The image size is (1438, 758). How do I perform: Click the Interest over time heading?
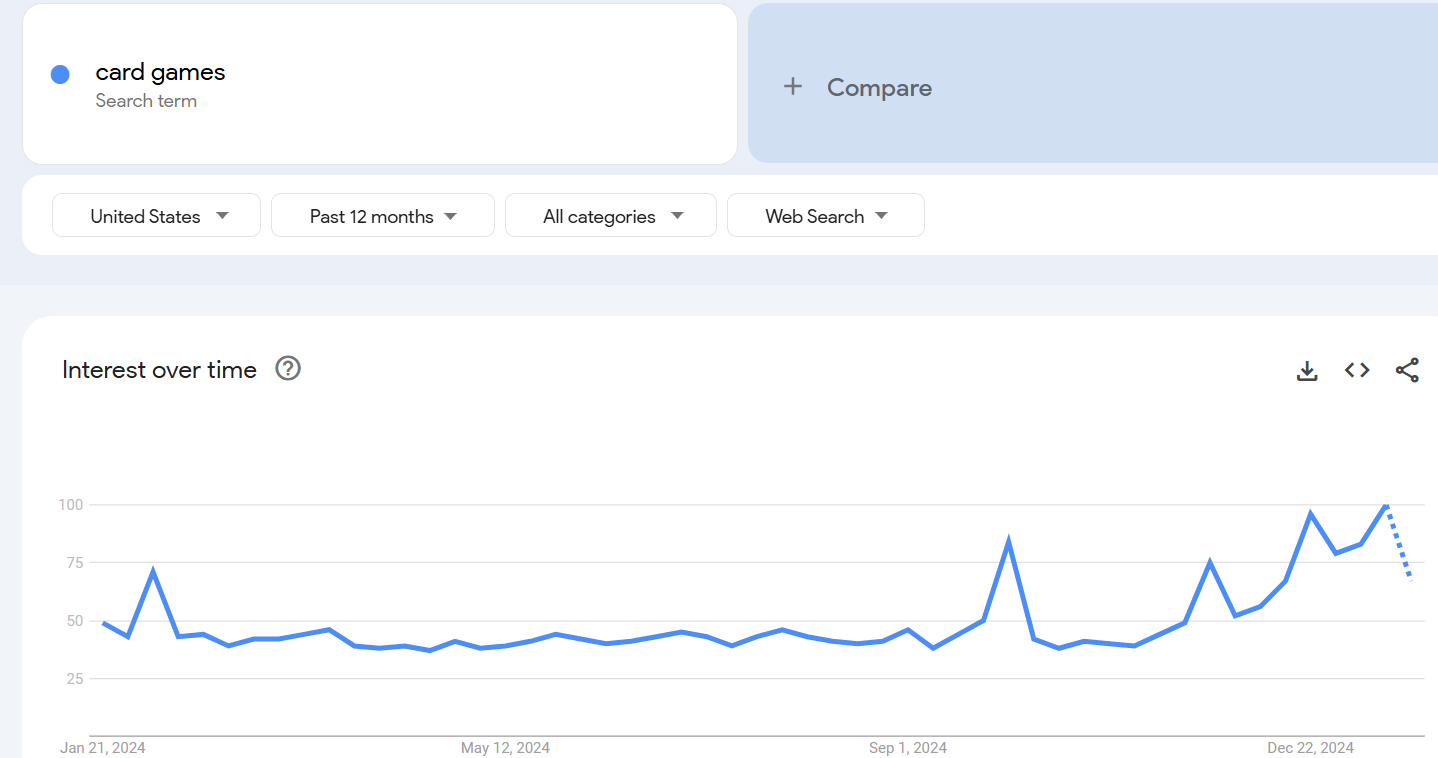click(x=159, y=369)
